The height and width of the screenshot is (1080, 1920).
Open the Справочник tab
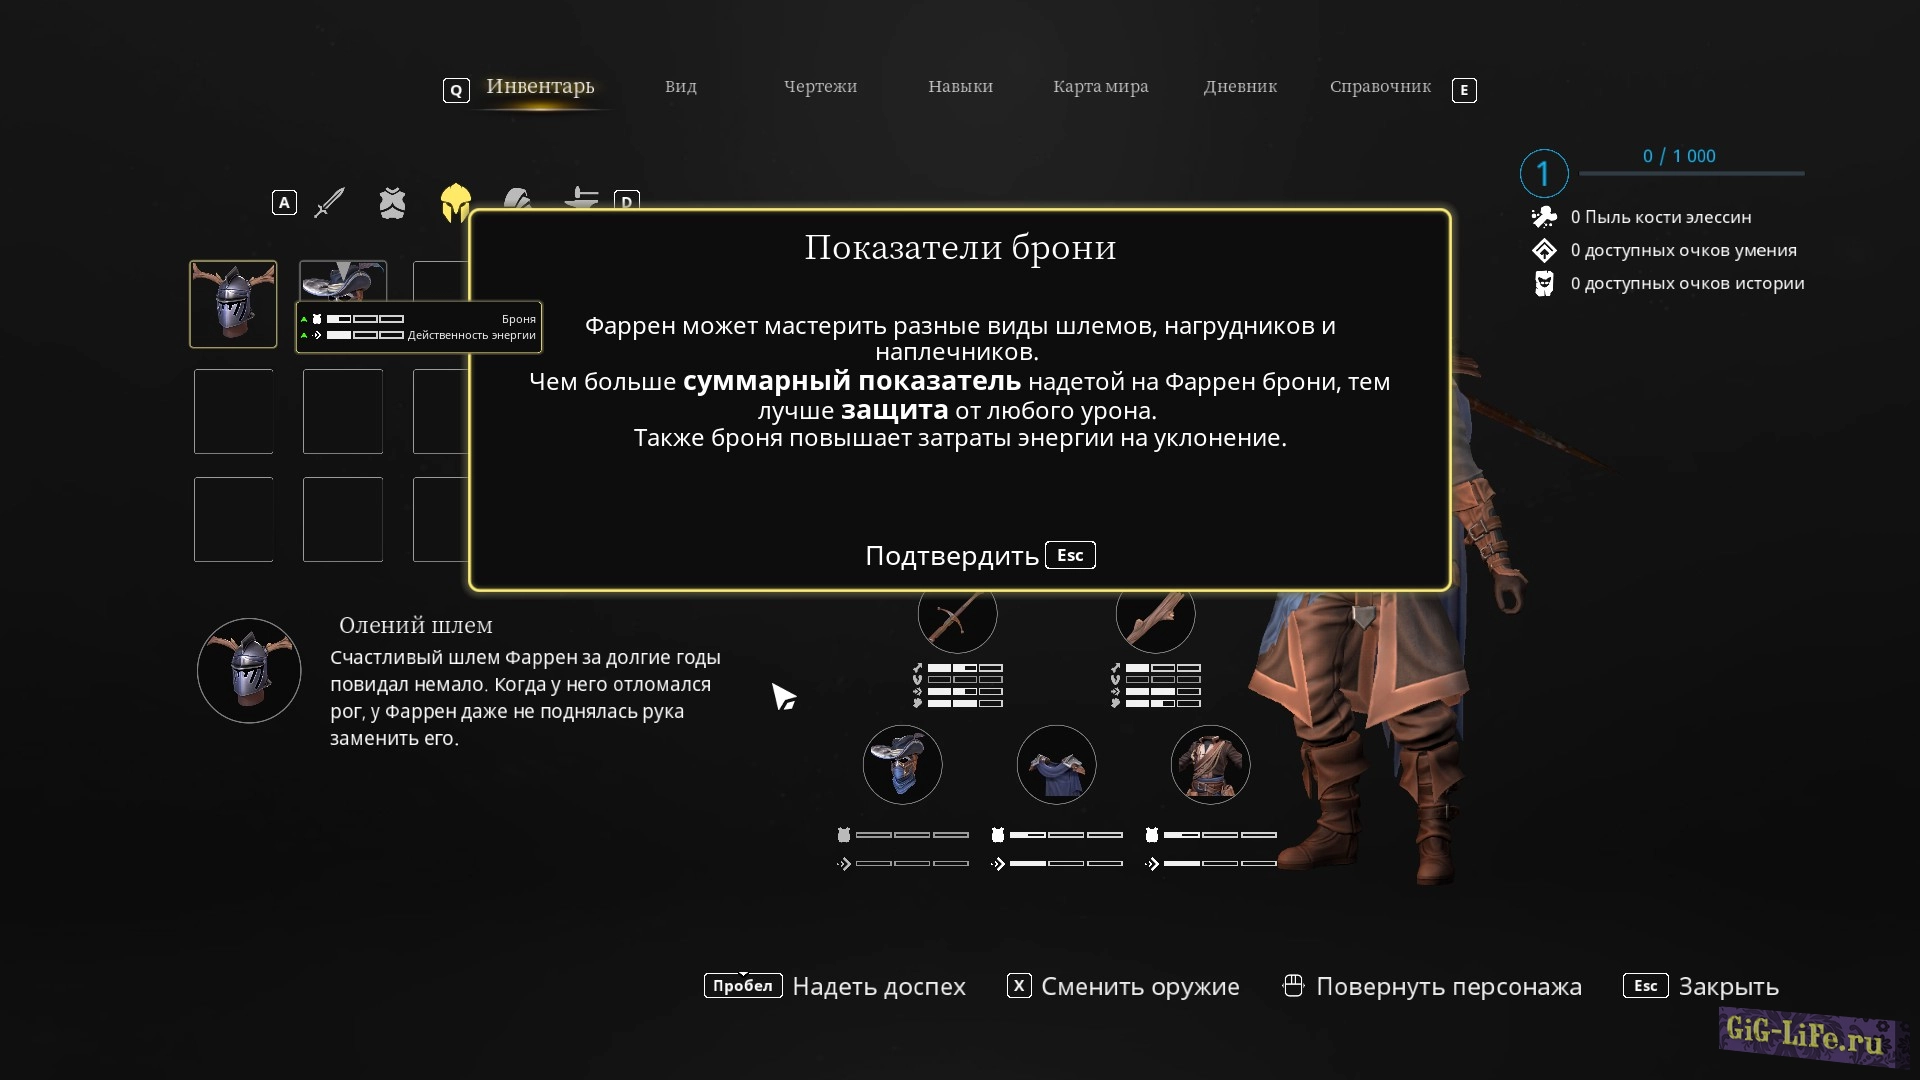[x=1380, y=87]
